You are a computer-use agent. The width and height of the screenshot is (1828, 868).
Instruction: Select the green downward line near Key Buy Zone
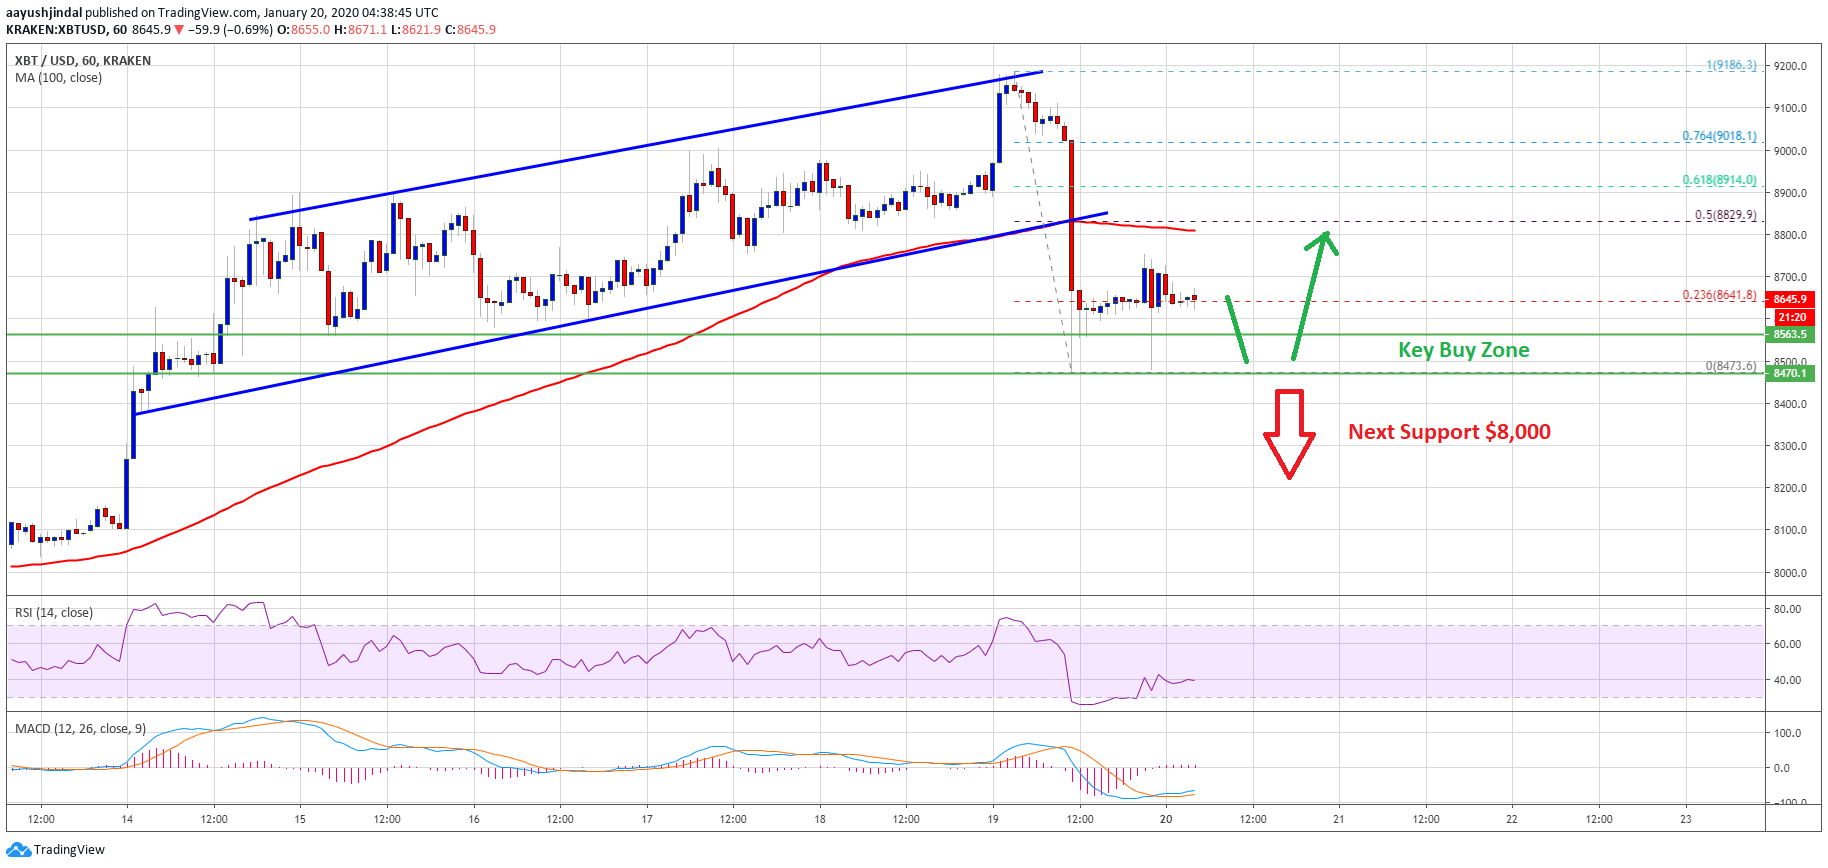[x=1237, y=329]
